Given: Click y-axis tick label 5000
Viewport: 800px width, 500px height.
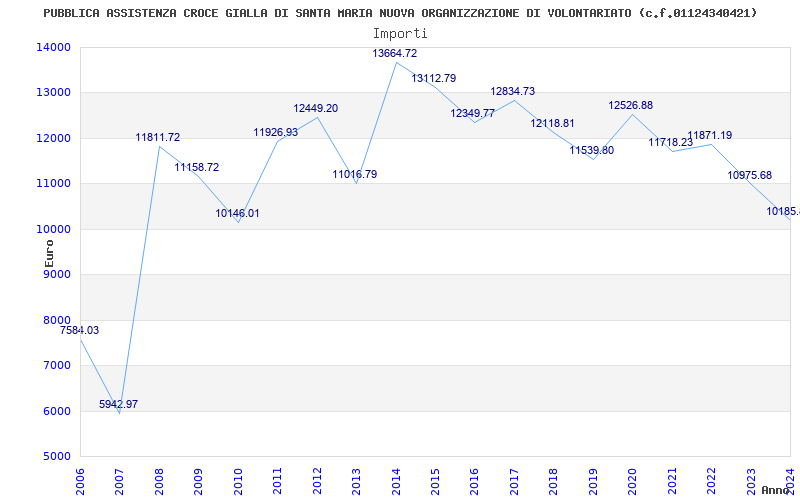Looking at the screenshot, I should pyautogui.click(x=57, y=457).
